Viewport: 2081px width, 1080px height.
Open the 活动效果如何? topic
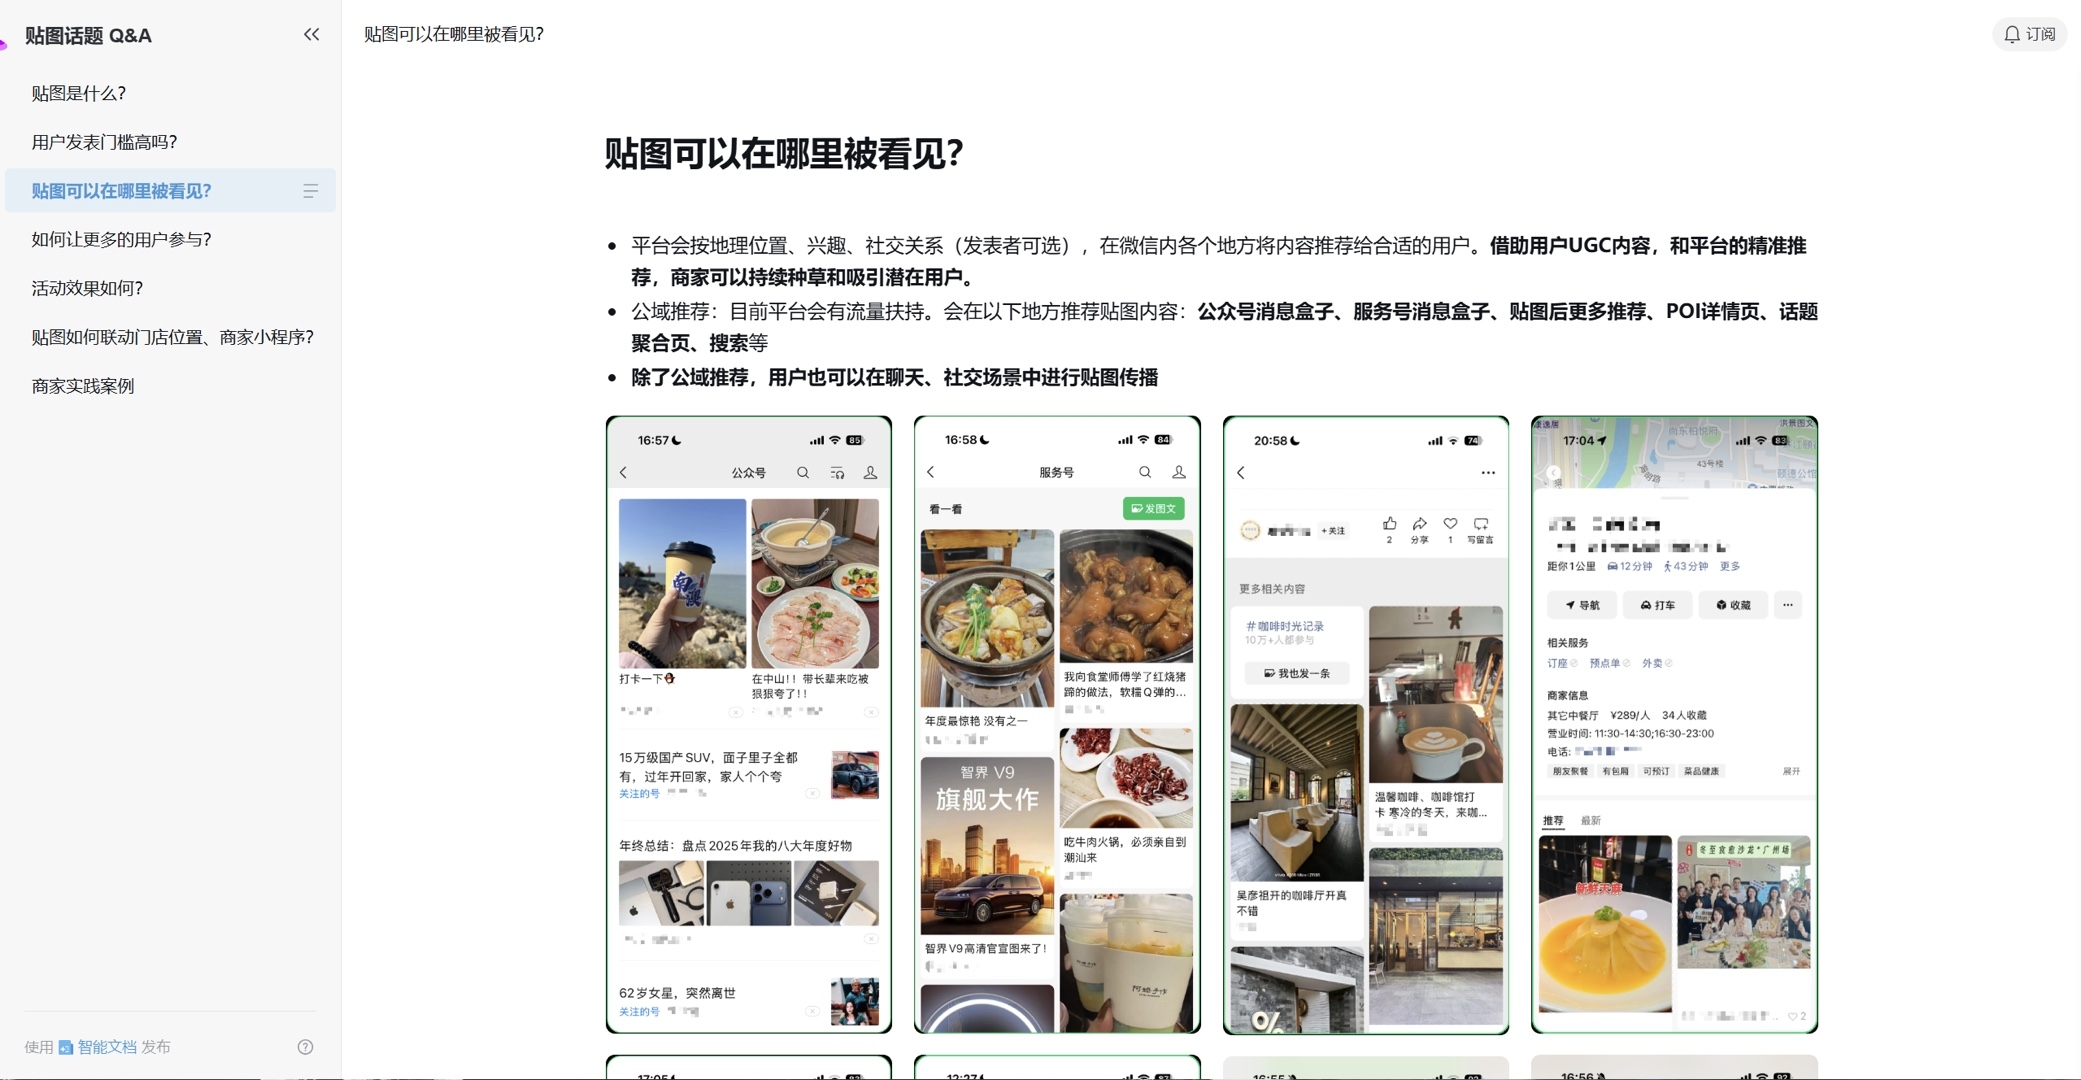[x=87, y=288]
